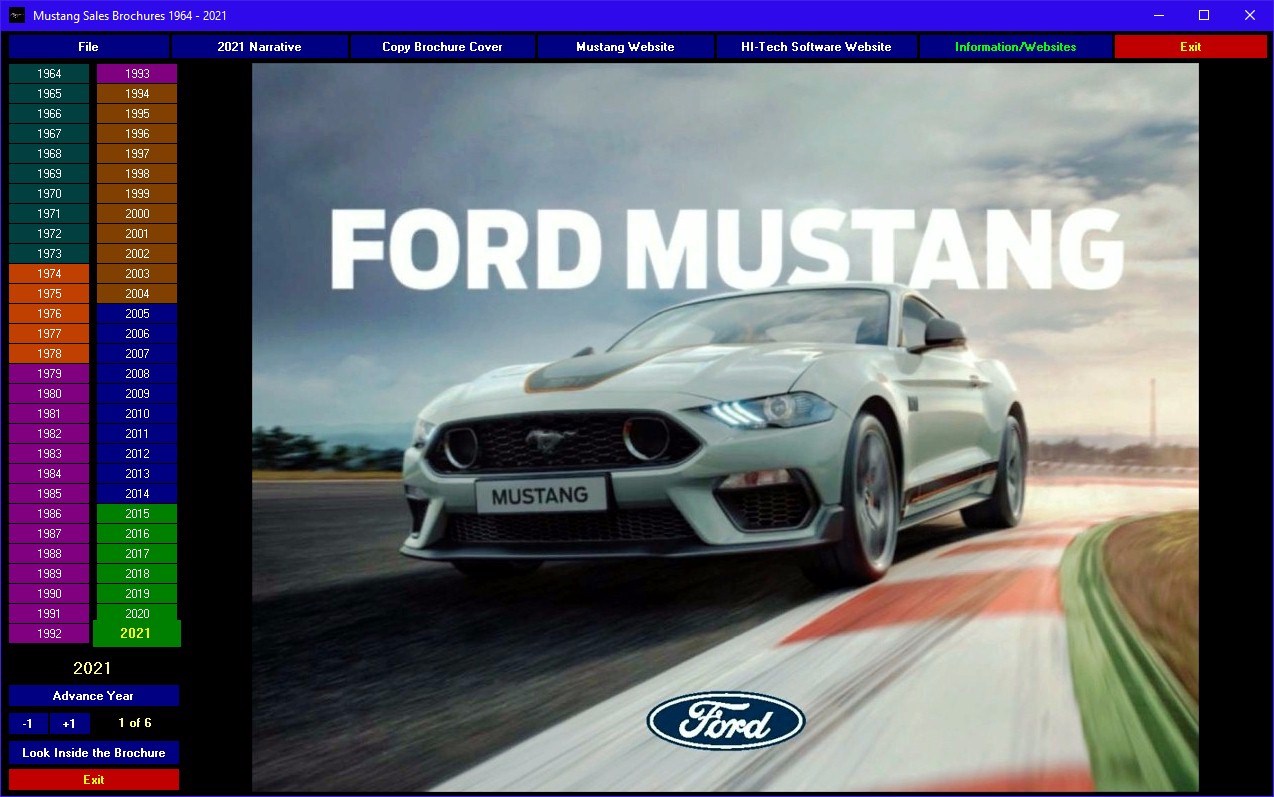Select the 1987 brochure year
Screen dimensions: 1274x797
[49, 534]
